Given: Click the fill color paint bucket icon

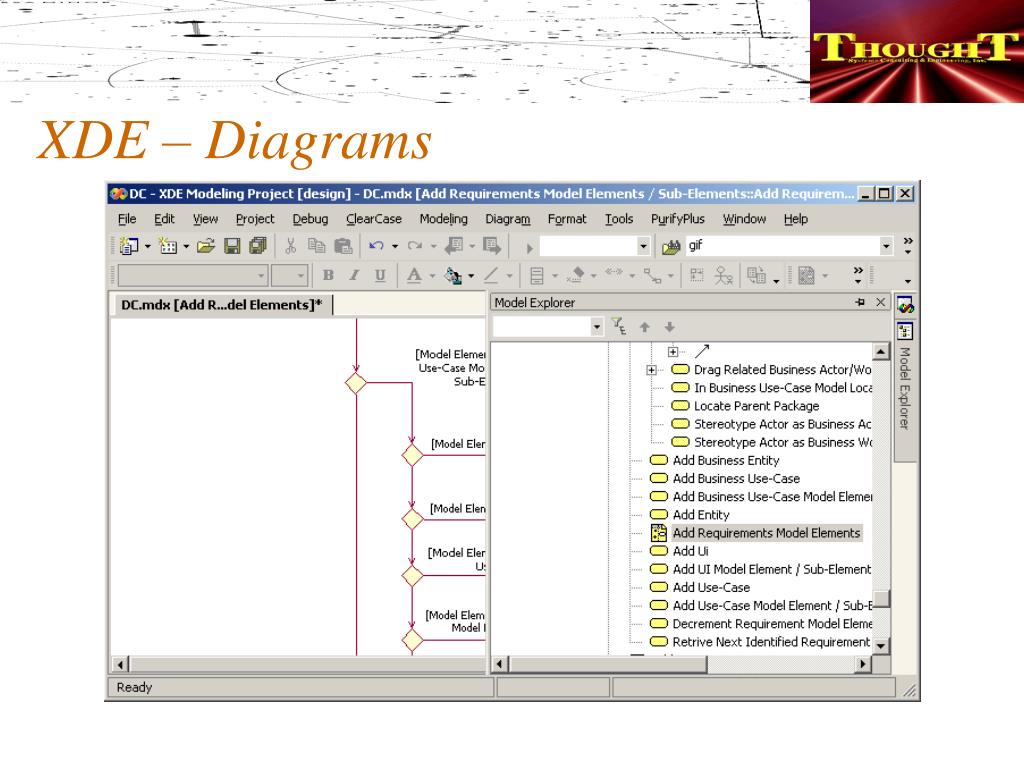Looking at the screenshot, I should pyautogui.click(x=453, y=276).
